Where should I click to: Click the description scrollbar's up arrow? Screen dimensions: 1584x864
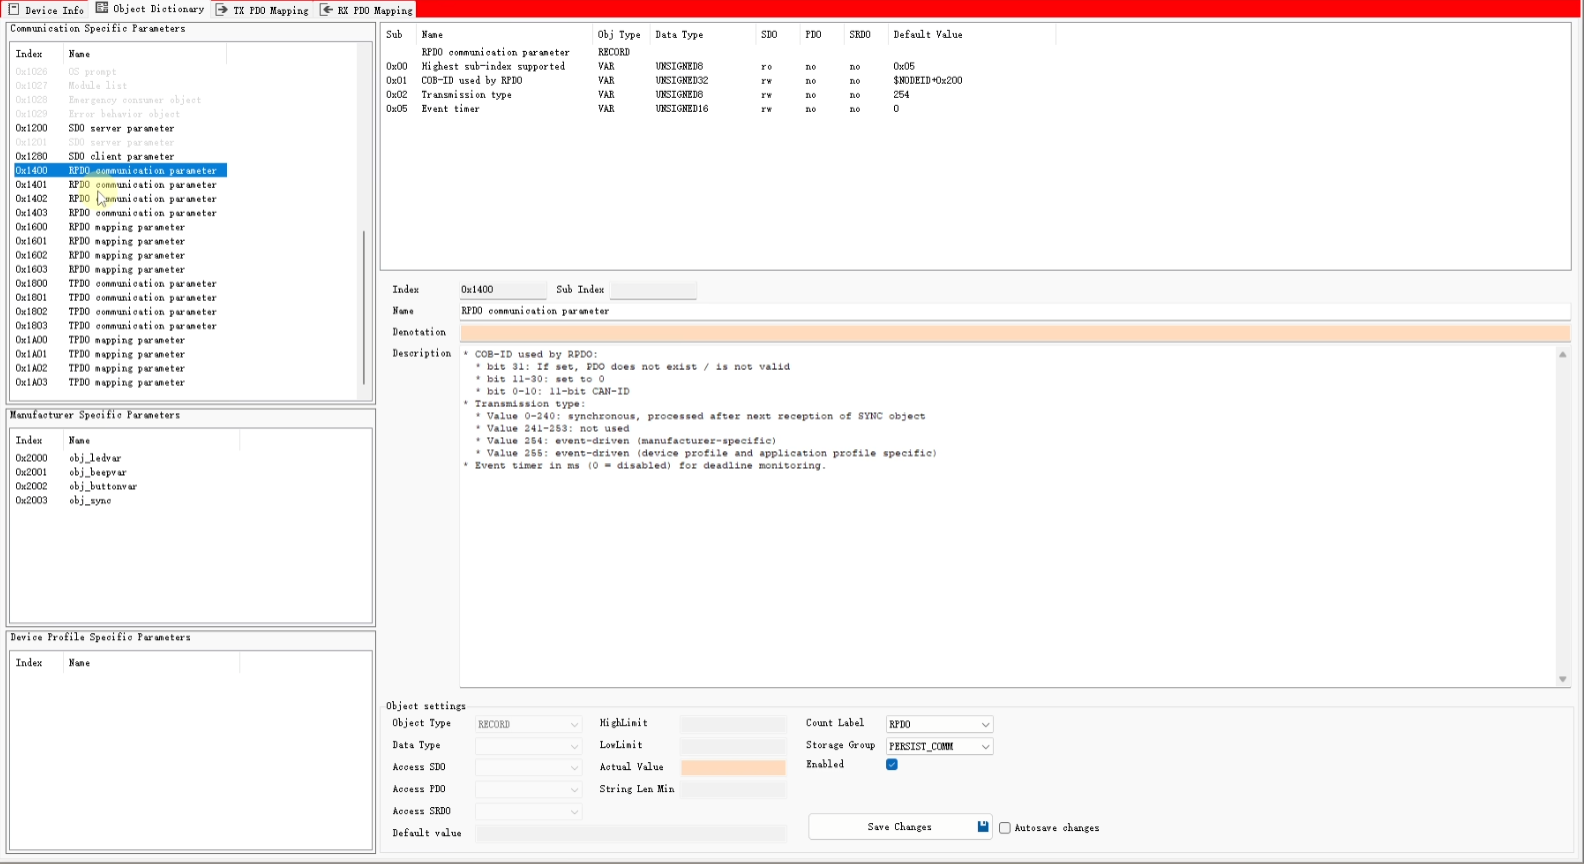tap(1563, 354)
